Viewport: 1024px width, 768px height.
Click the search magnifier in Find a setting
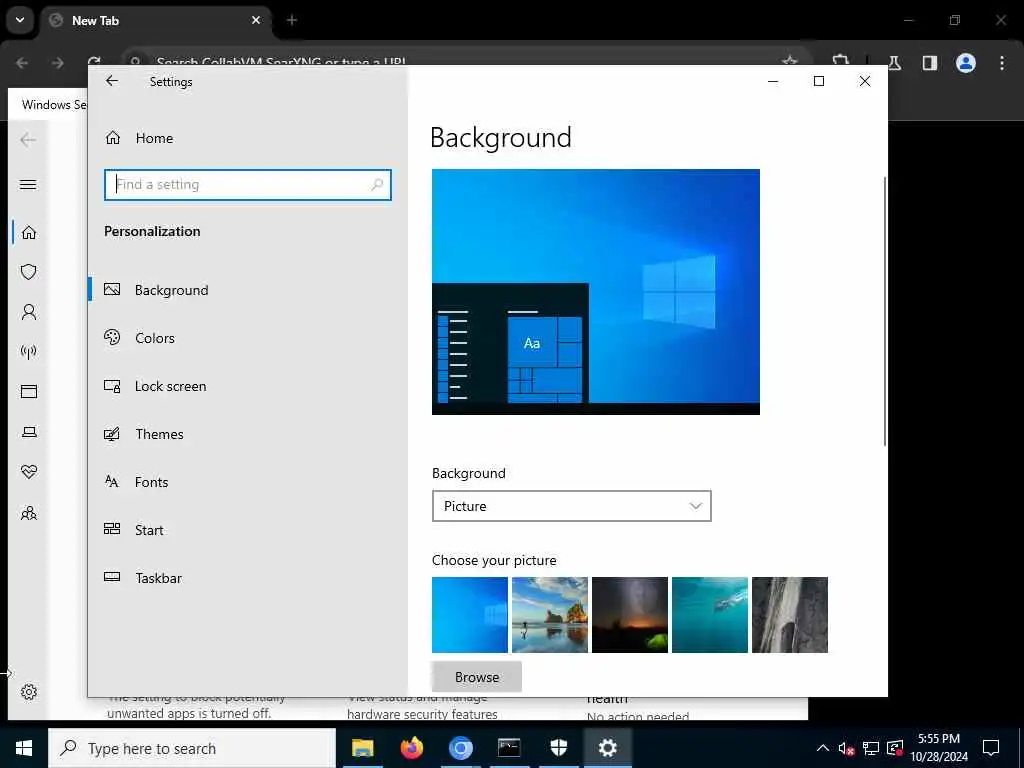(x=377, y=185)
